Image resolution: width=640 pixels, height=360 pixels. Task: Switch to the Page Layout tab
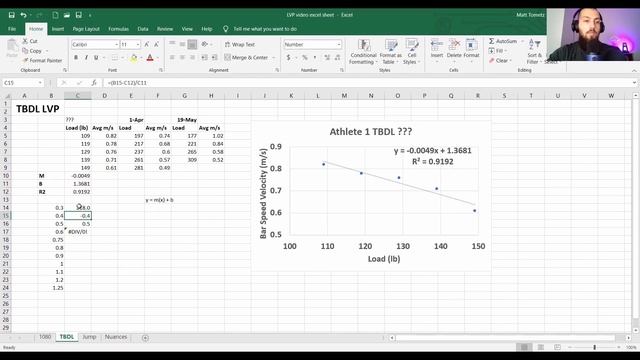(86, 29)
